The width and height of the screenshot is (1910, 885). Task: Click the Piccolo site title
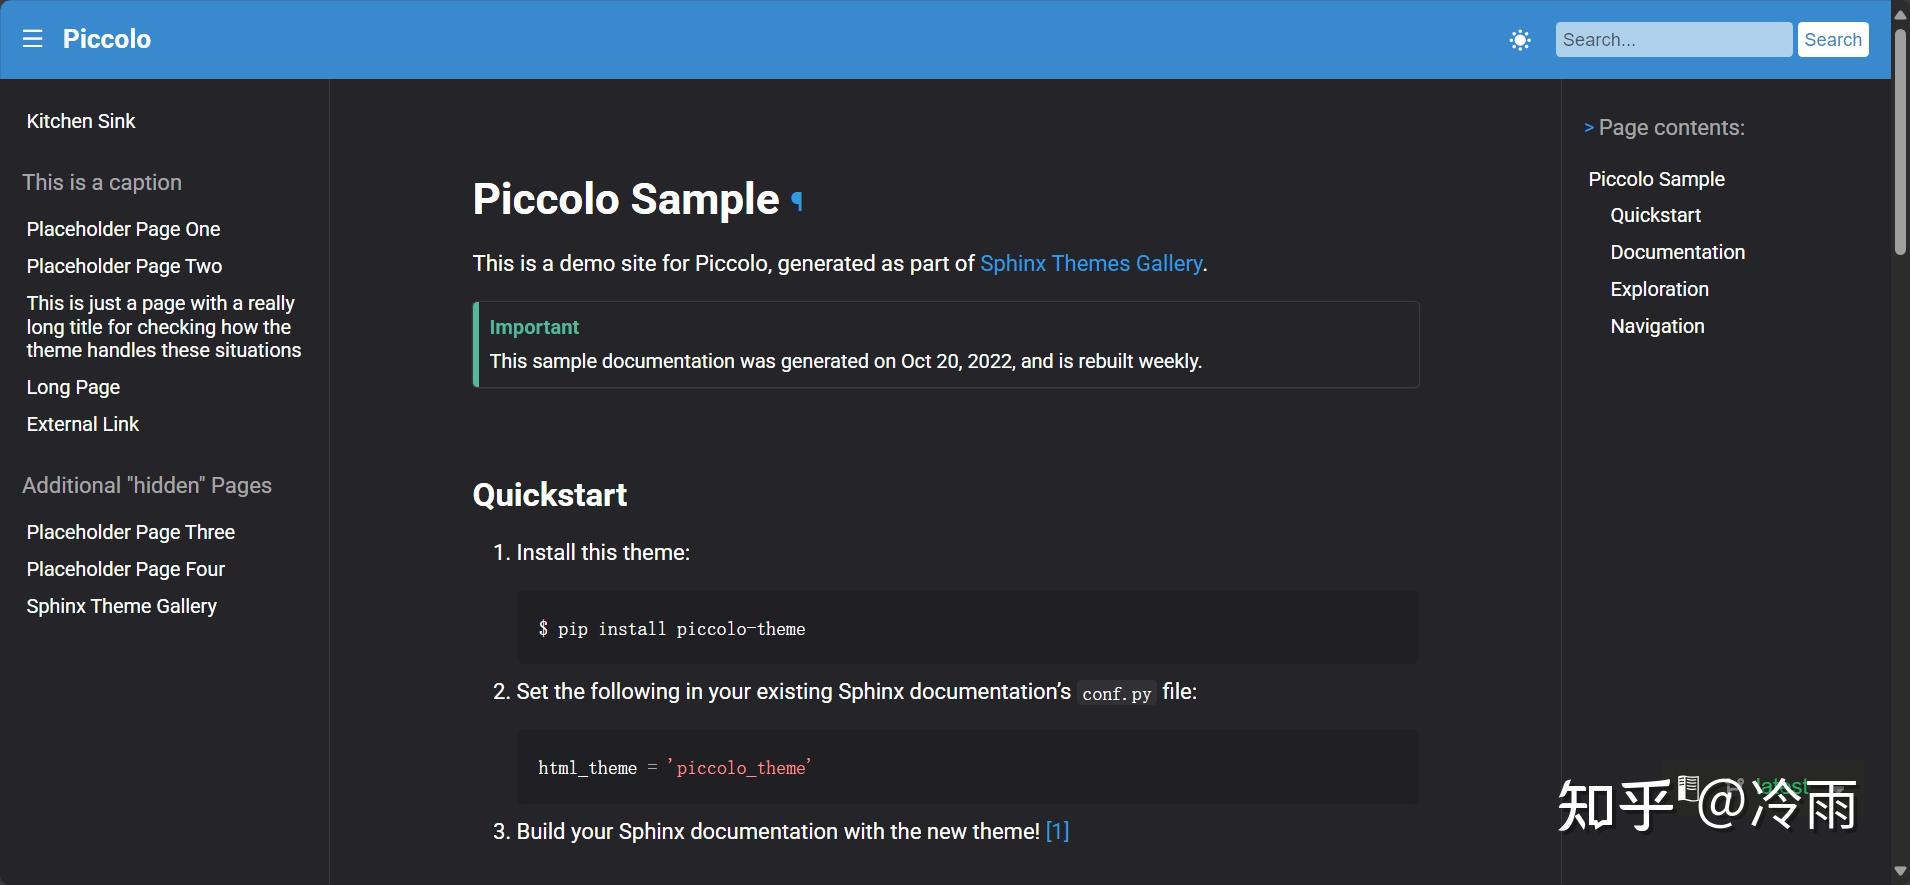[107, 39]
